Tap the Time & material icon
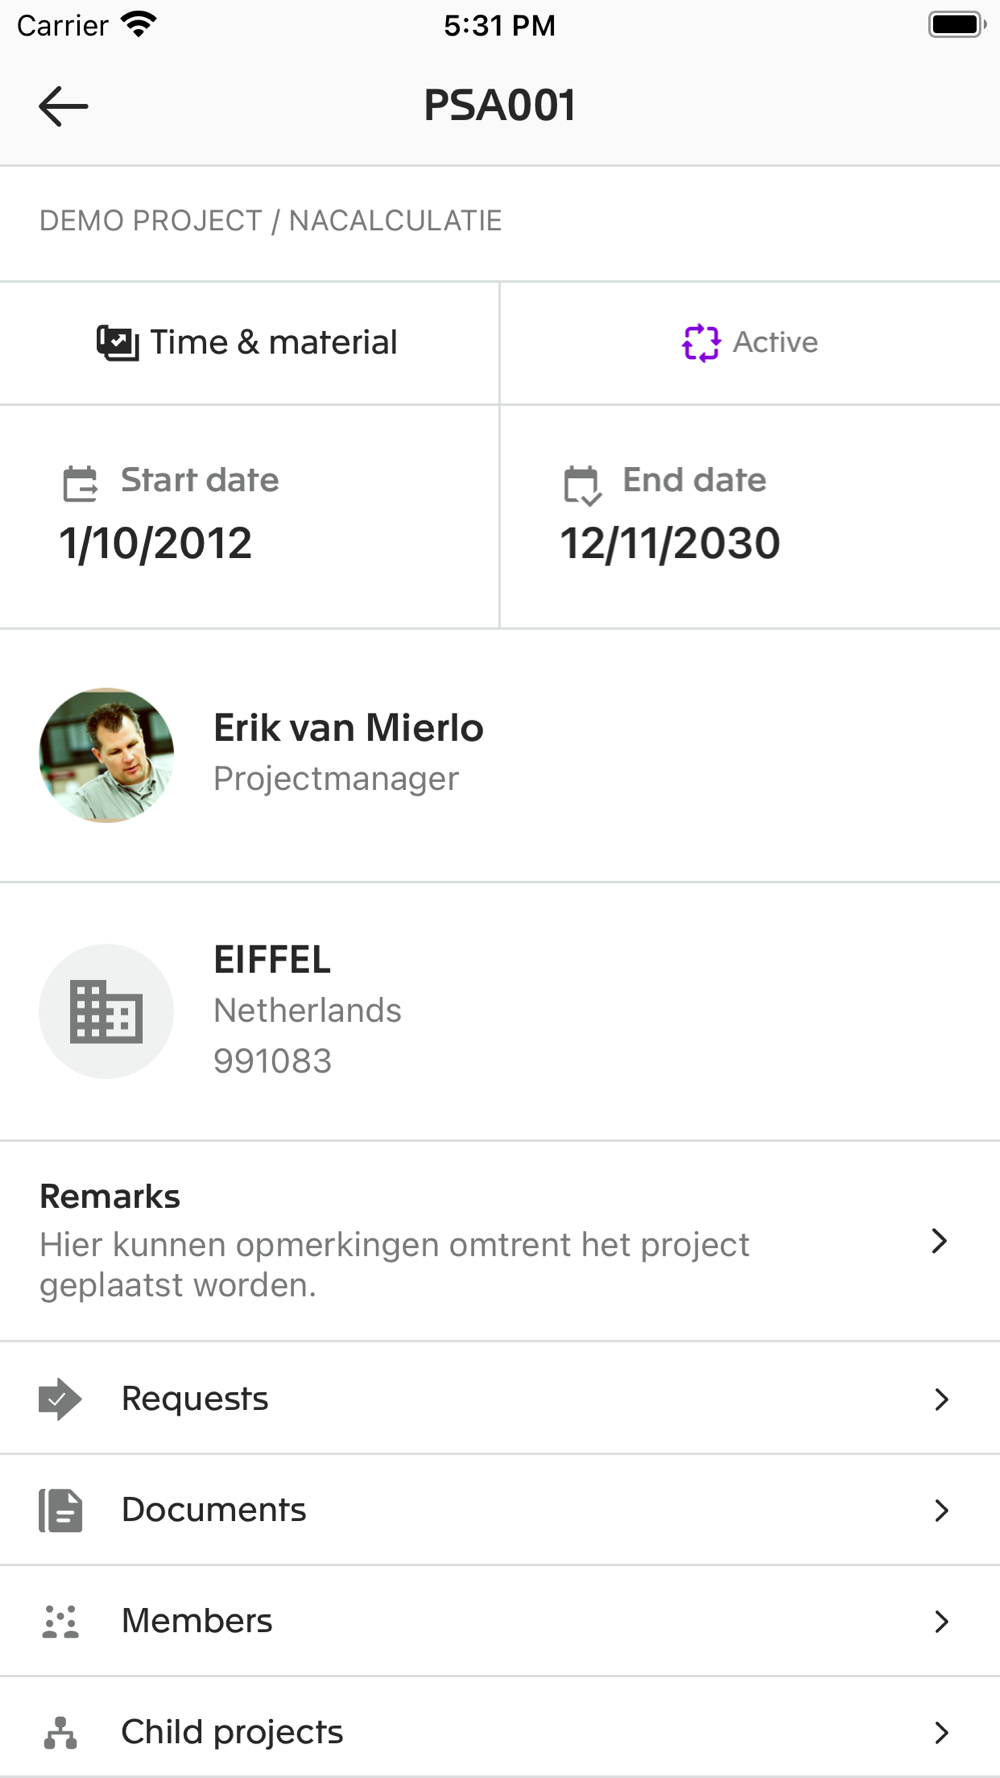 tap(117, 343)
